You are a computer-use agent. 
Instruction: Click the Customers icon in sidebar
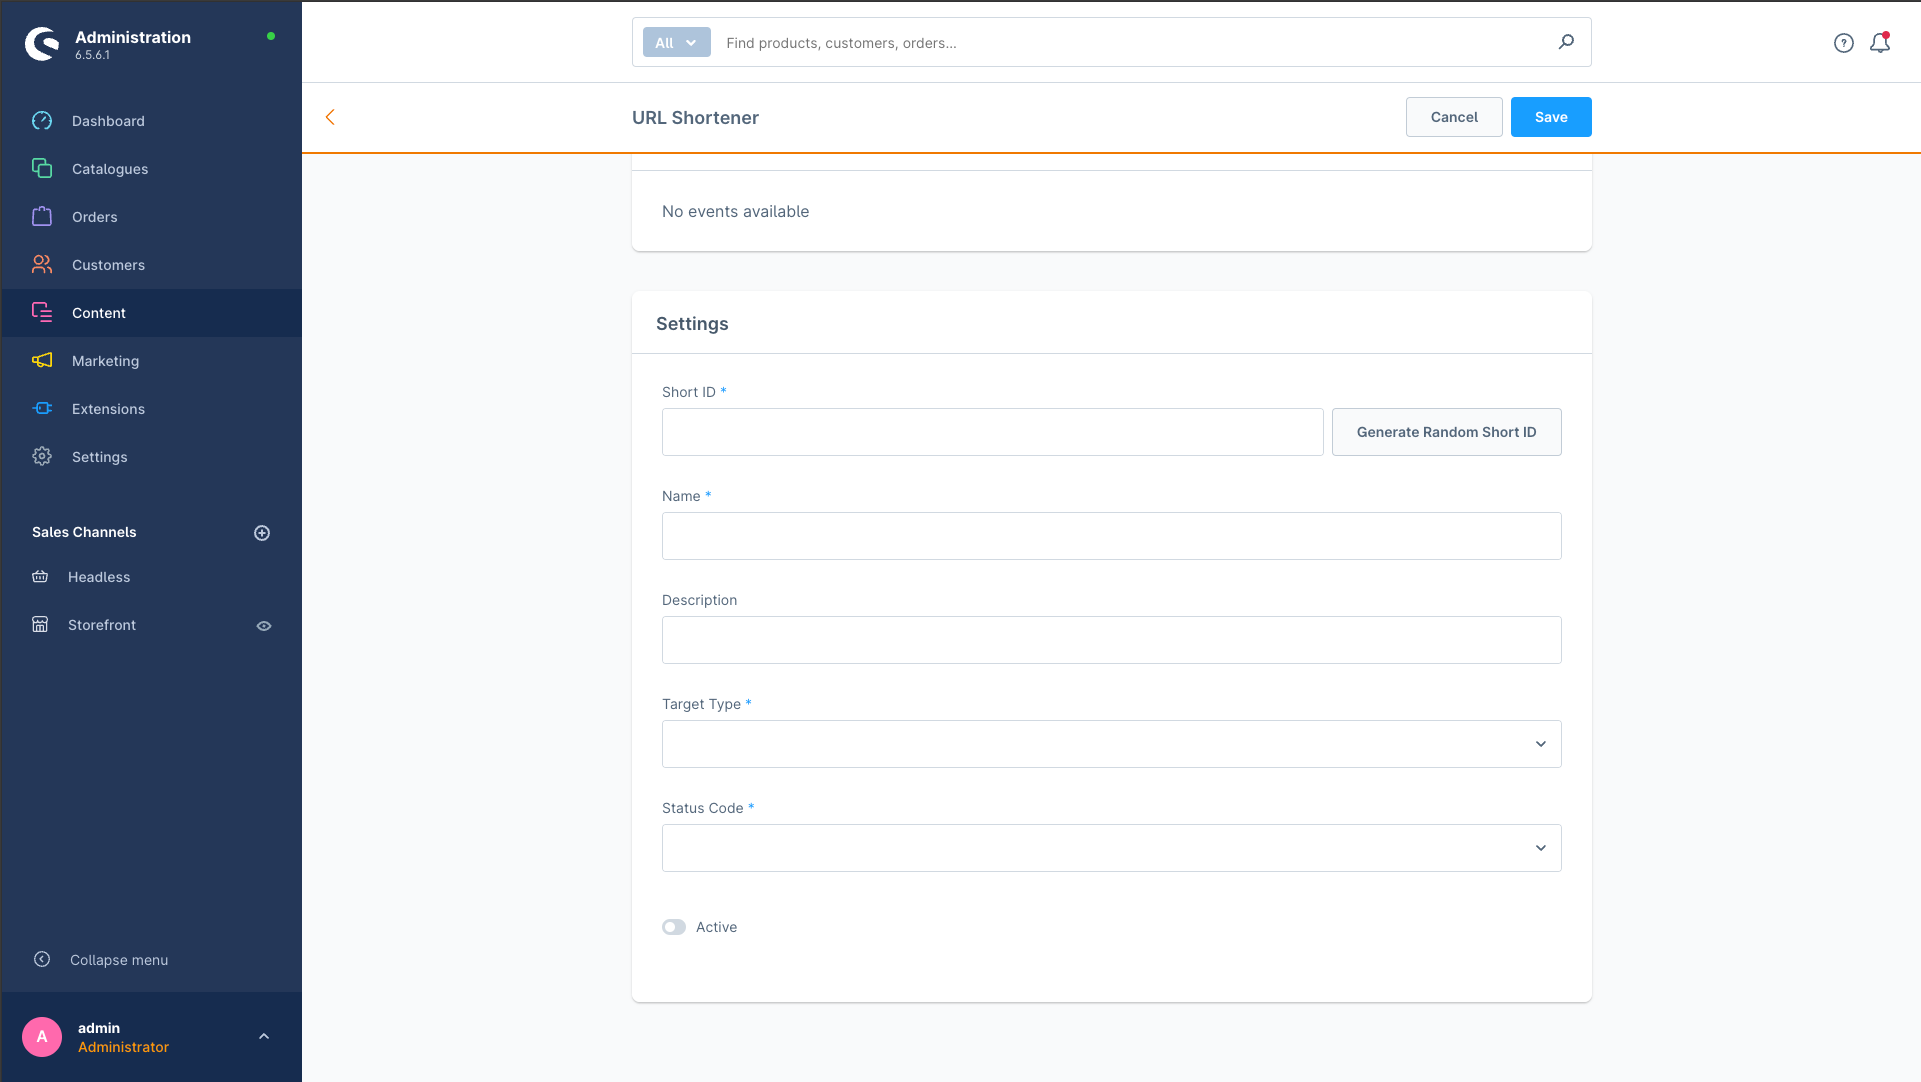pyautogui.click(x=41, y=265)
